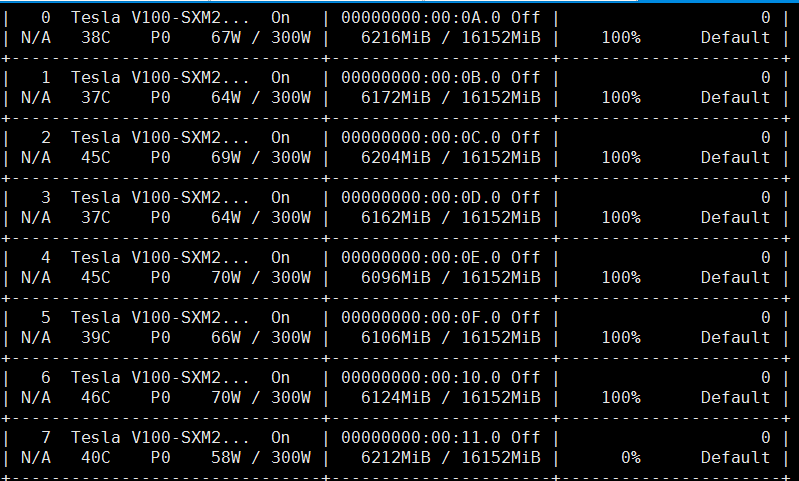The height and width of the screenshot is (481, 799).
Task: Click memory usage 6162MiB
Action: click(395, 218)
